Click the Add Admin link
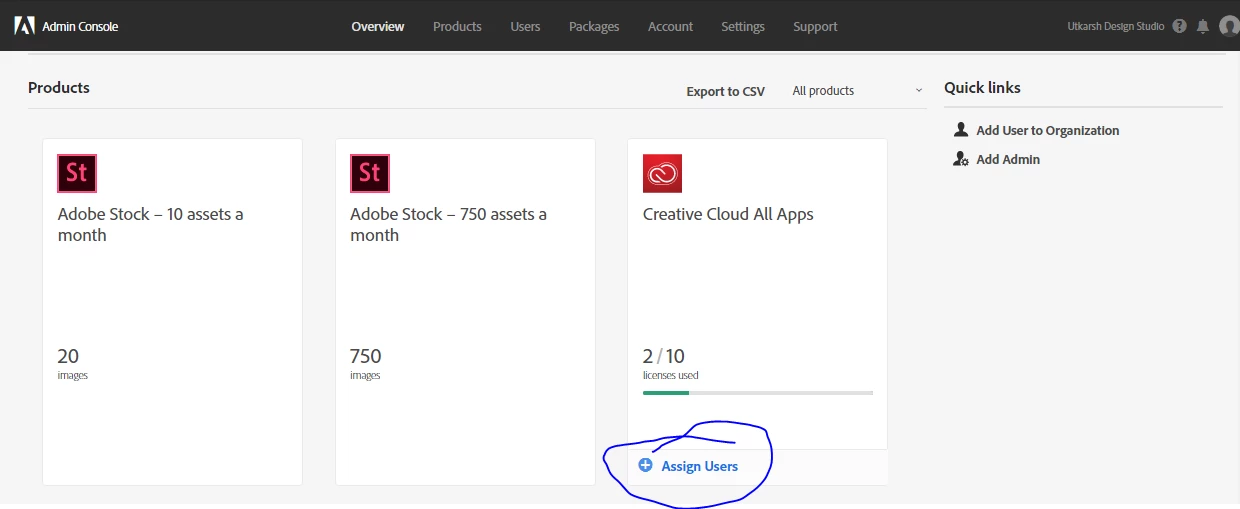Image resolution: width=1240 pixels, height=509 pixels. tap(1008, 159)
